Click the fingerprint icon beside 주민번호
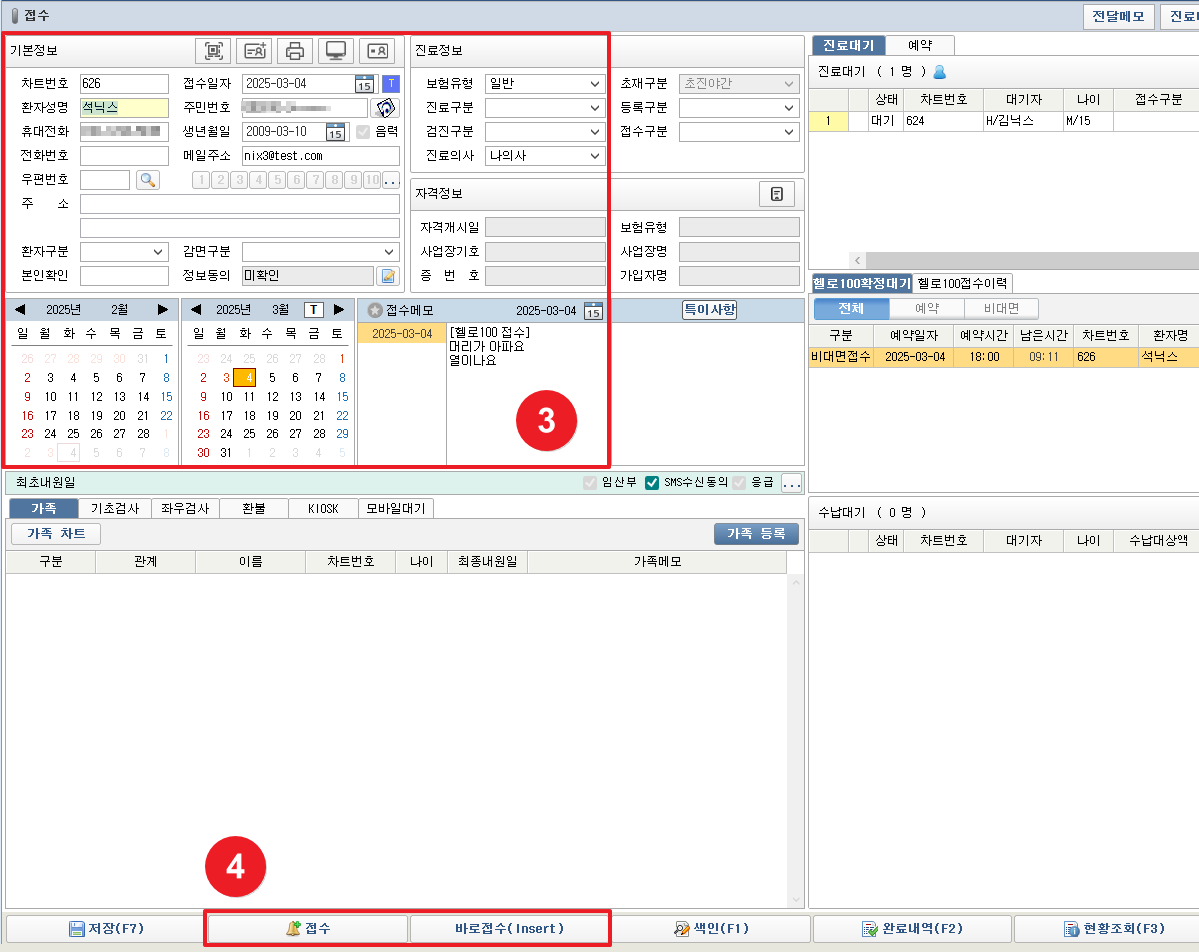The image size is (1199, 952). pos(384,108)
